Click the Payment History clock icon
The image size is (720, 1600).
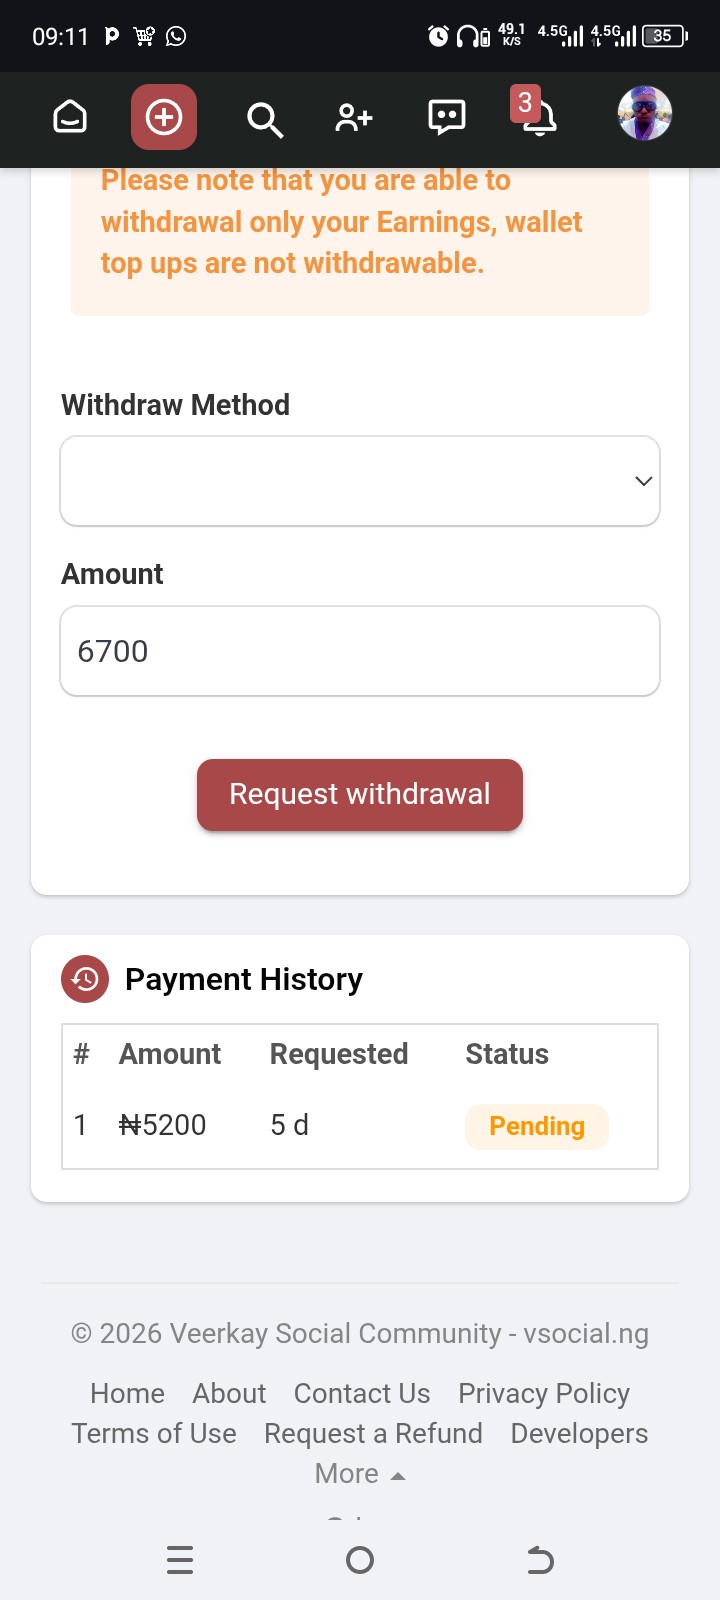(x=85, y=979)
